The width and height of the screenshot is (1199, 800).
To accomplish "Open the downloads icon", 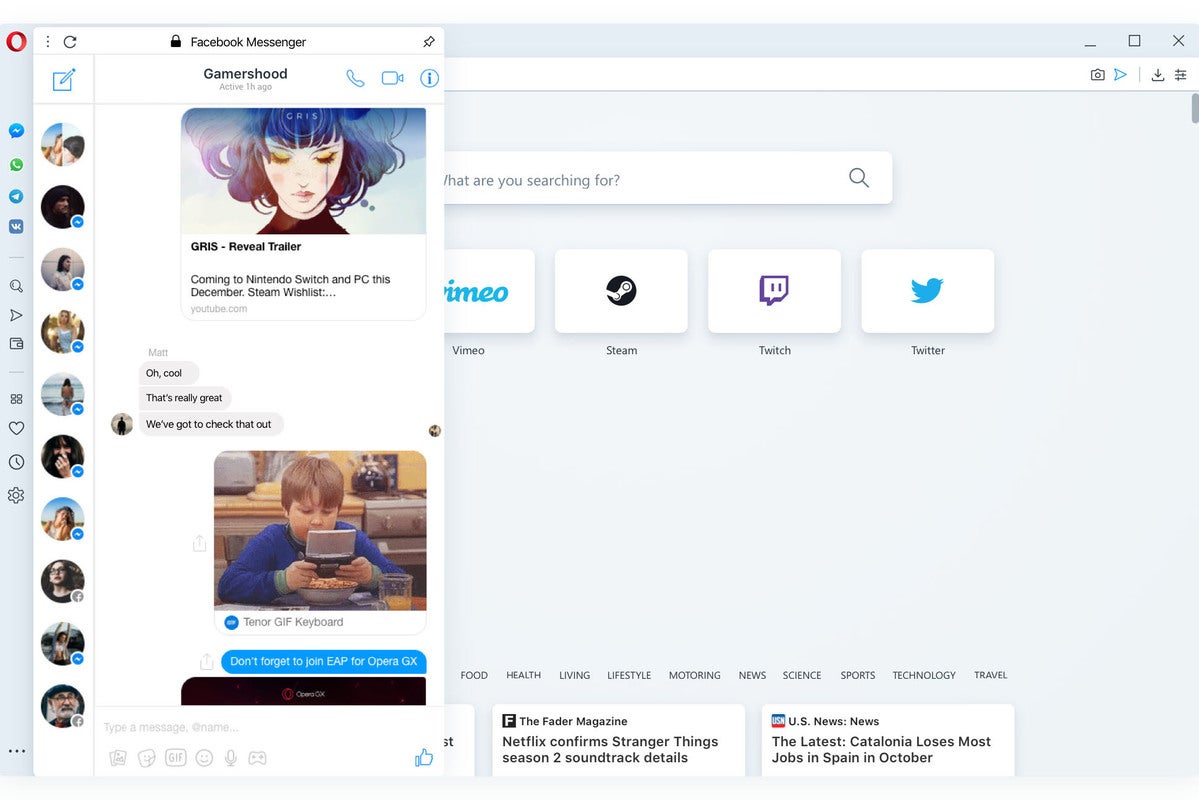I will pos(1158,75).
